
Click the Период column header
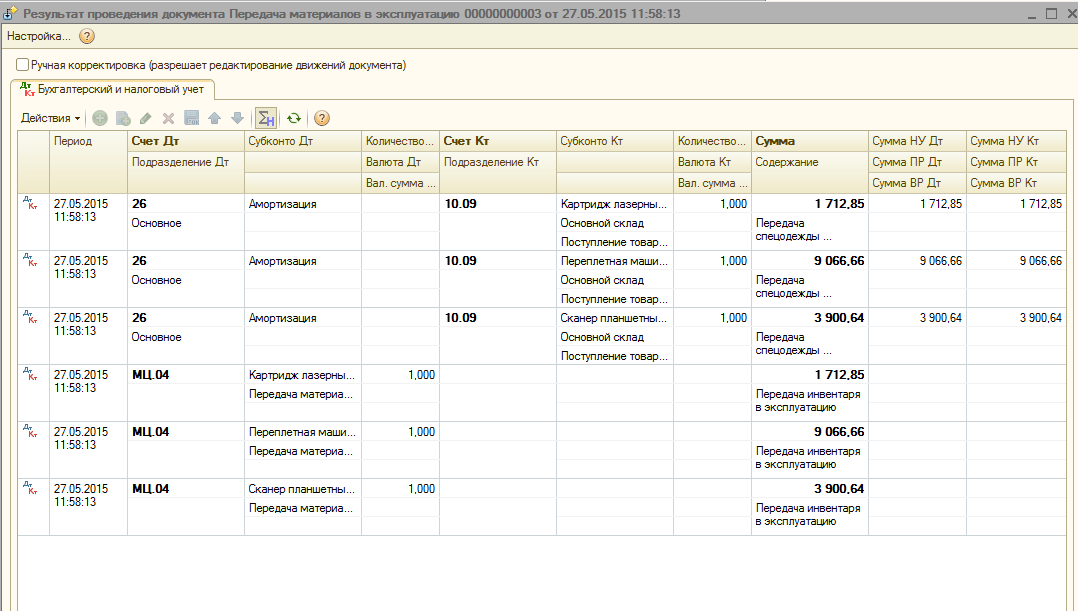(x=73, y=142)
